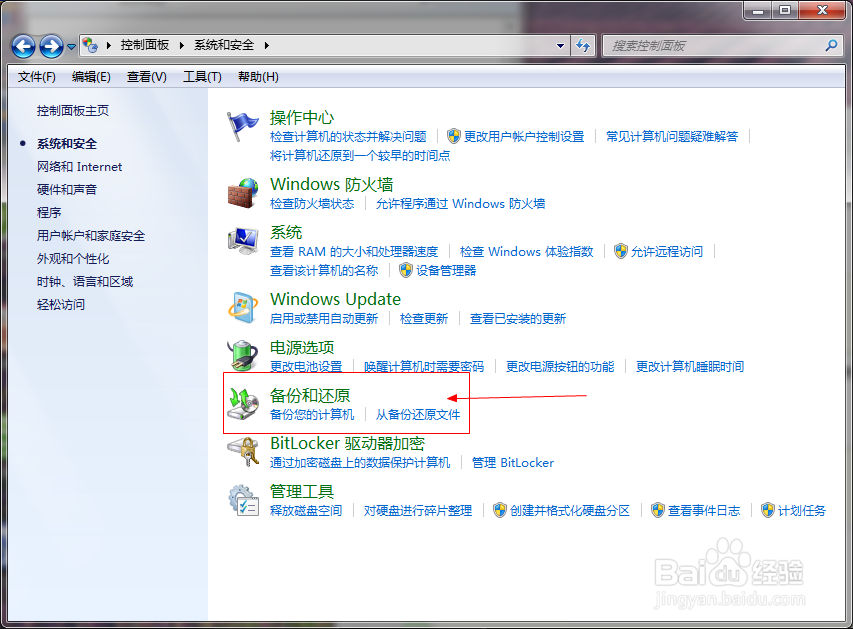Open the 工具(T) menu

click(x=201, y=76)
